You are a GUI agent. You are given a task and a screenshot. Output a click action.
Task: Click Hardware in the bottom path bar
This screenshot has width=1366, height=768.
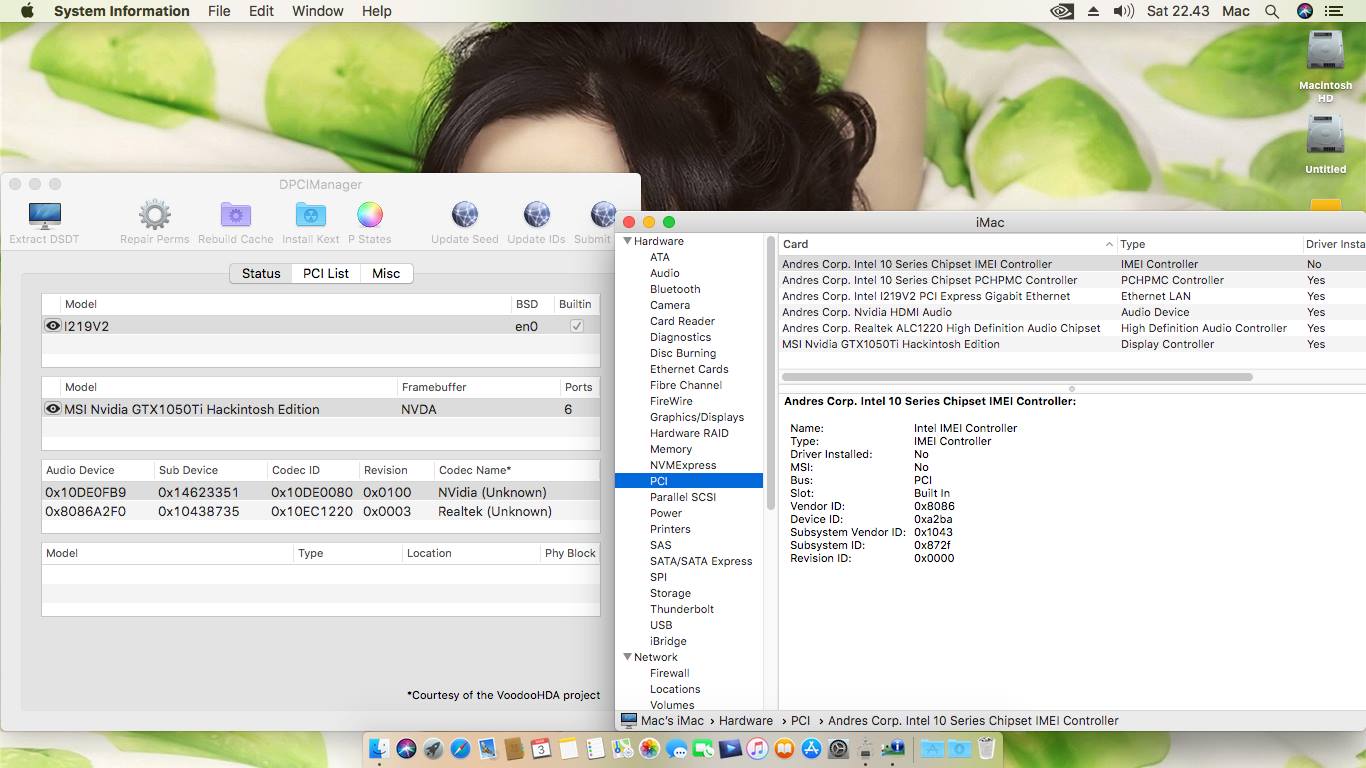tap(745, 720)
